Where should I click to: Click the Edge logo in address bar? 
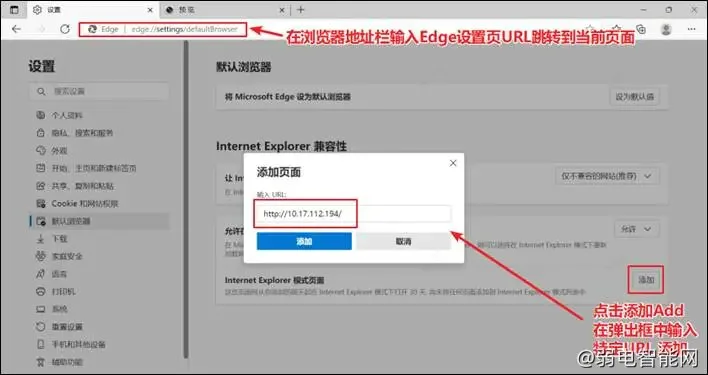(x=93, y=29)
